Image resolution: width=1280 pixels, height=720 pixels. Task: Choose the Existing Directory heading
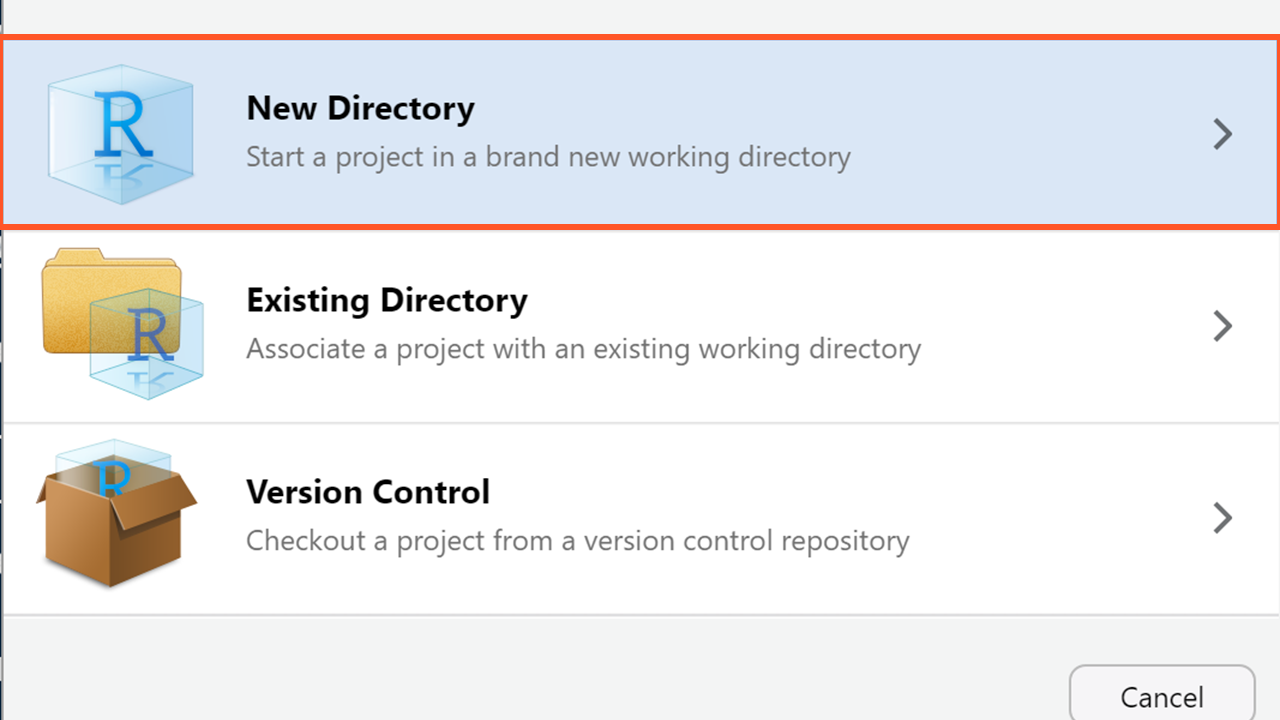tap(387, 300)
